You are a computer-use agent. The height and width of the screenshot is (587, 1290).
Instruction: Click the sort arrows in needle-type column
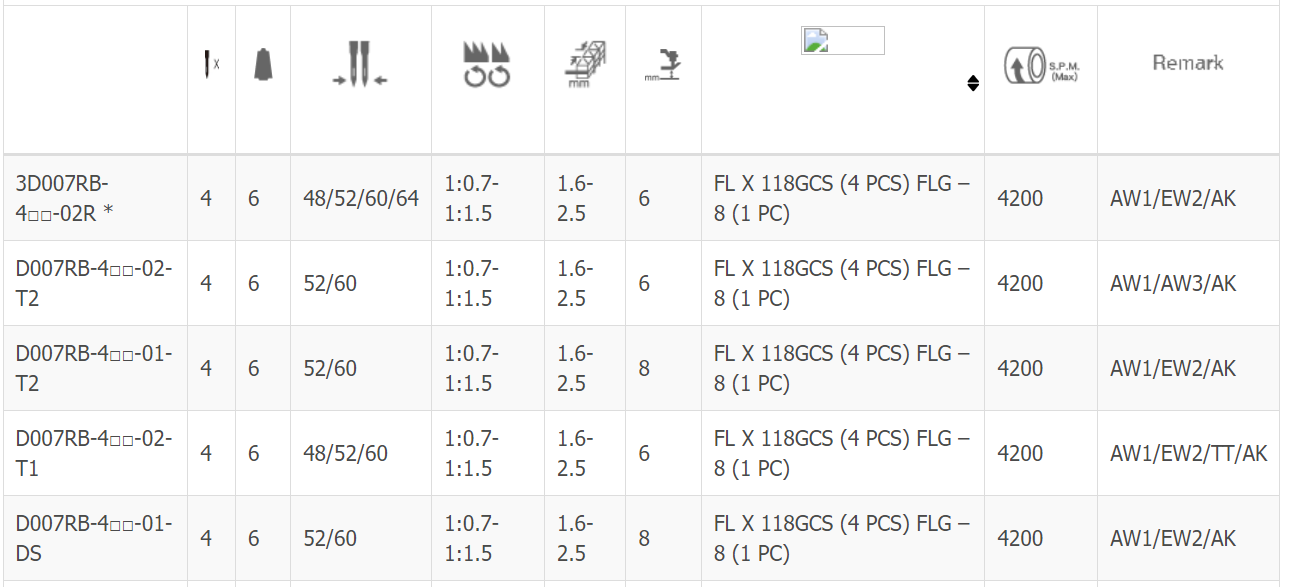click(x=973, y=83)
